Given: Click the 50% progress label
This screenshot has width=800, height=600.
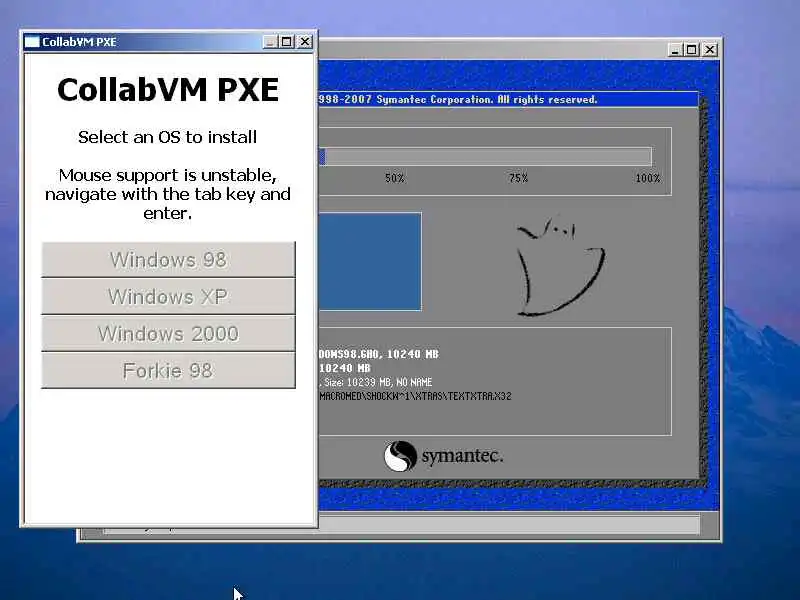Looking at the screenshot, I should [394, 178].
